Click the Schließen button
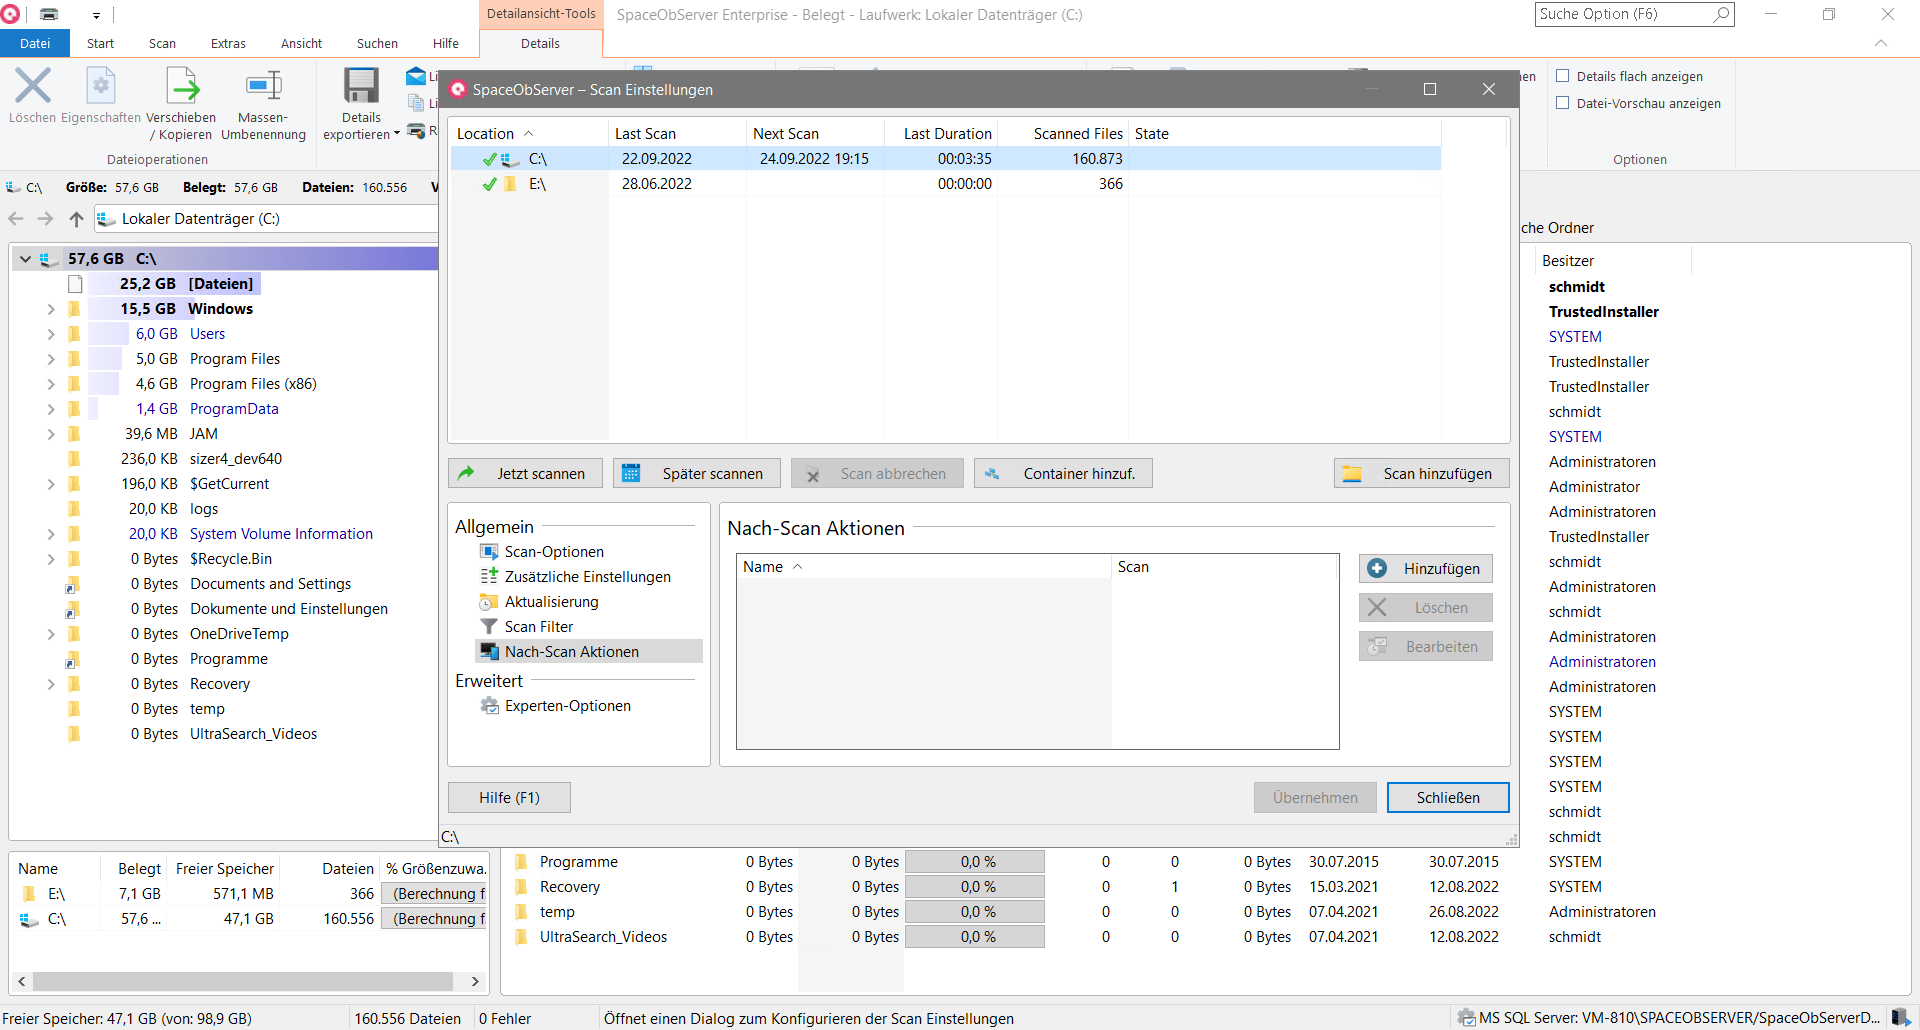The height and width of the screenshot is (1030, 1920). coord(1448,798)
